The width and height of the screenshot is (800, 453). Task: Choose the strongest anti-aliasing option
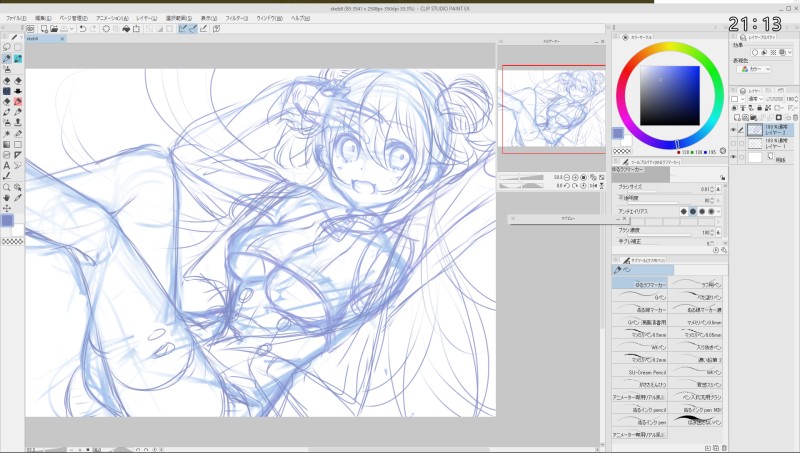711,211
